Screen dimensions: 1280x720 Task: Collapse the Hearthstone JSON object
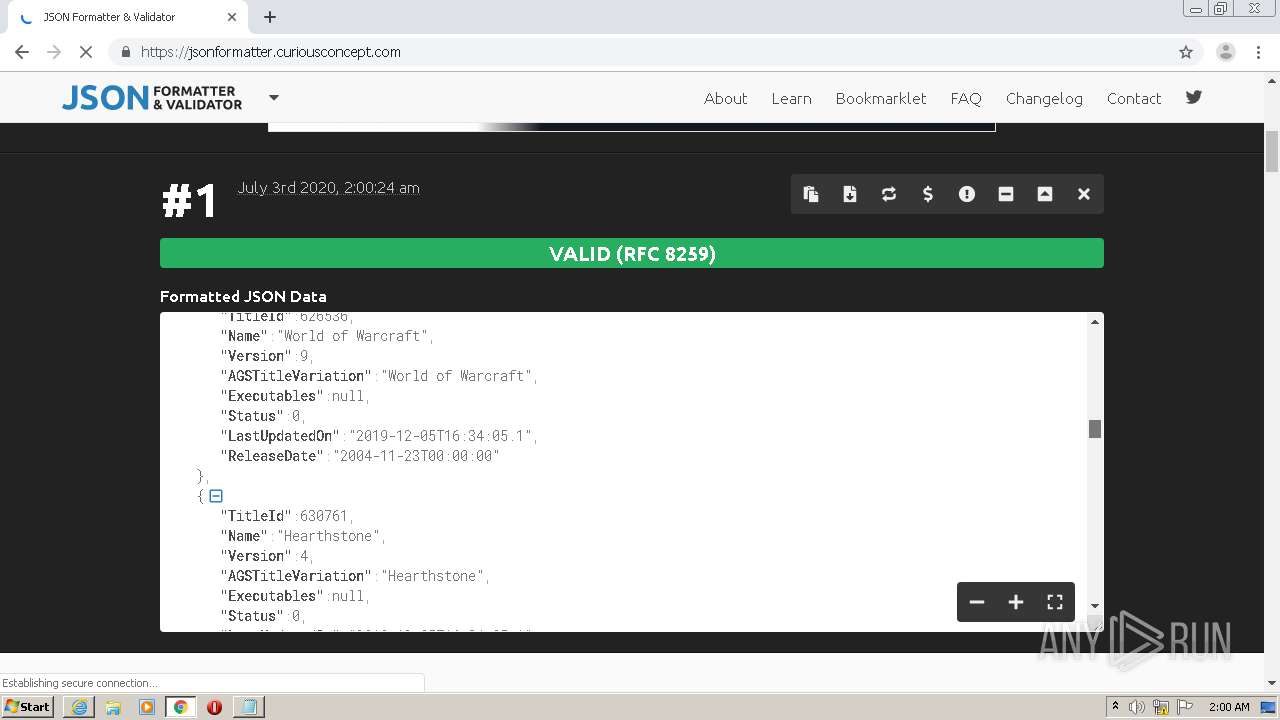click(216, 496)
